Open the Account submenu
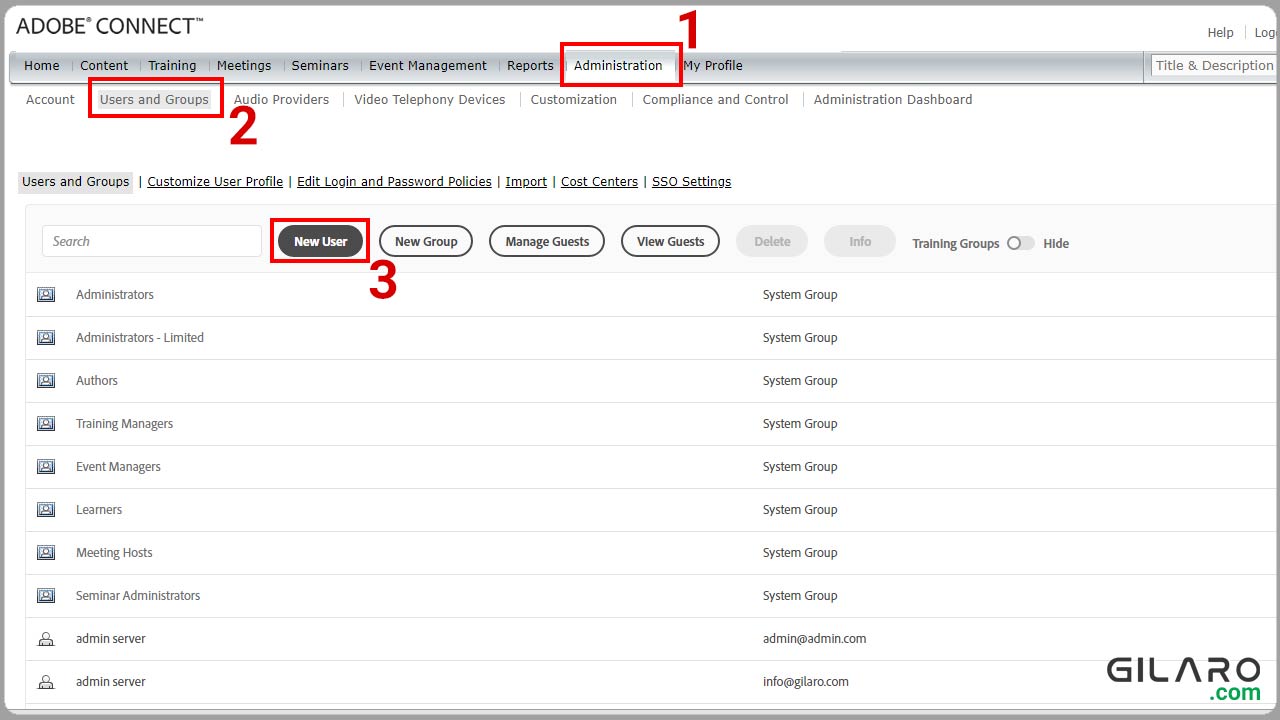Screen dimensions: 1280x720 coord(50,100)
